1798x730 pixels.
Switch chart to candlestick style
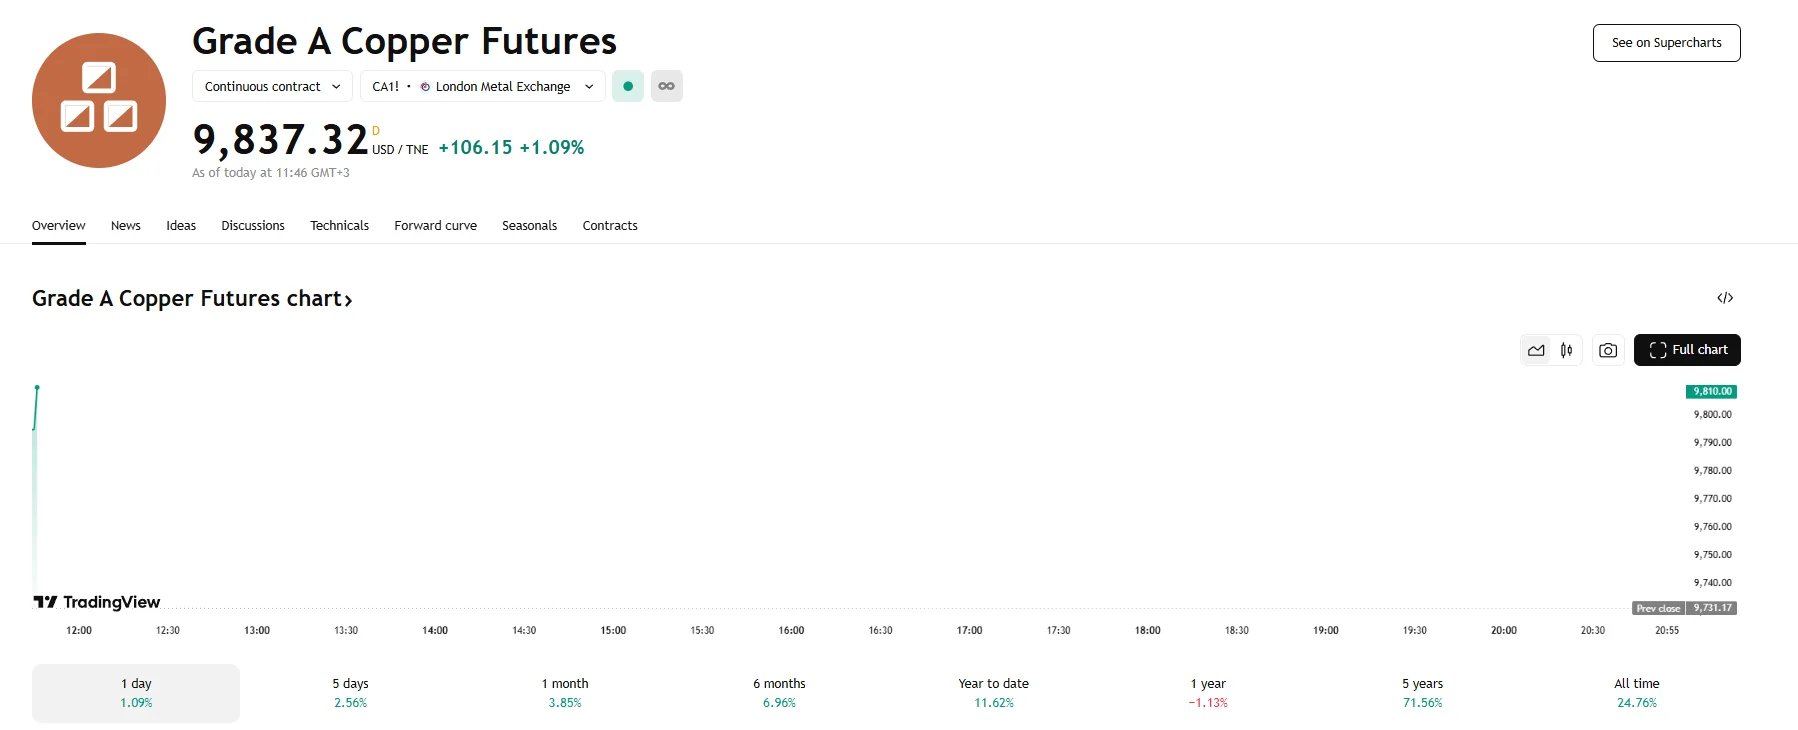click(x=1567, y=350)
